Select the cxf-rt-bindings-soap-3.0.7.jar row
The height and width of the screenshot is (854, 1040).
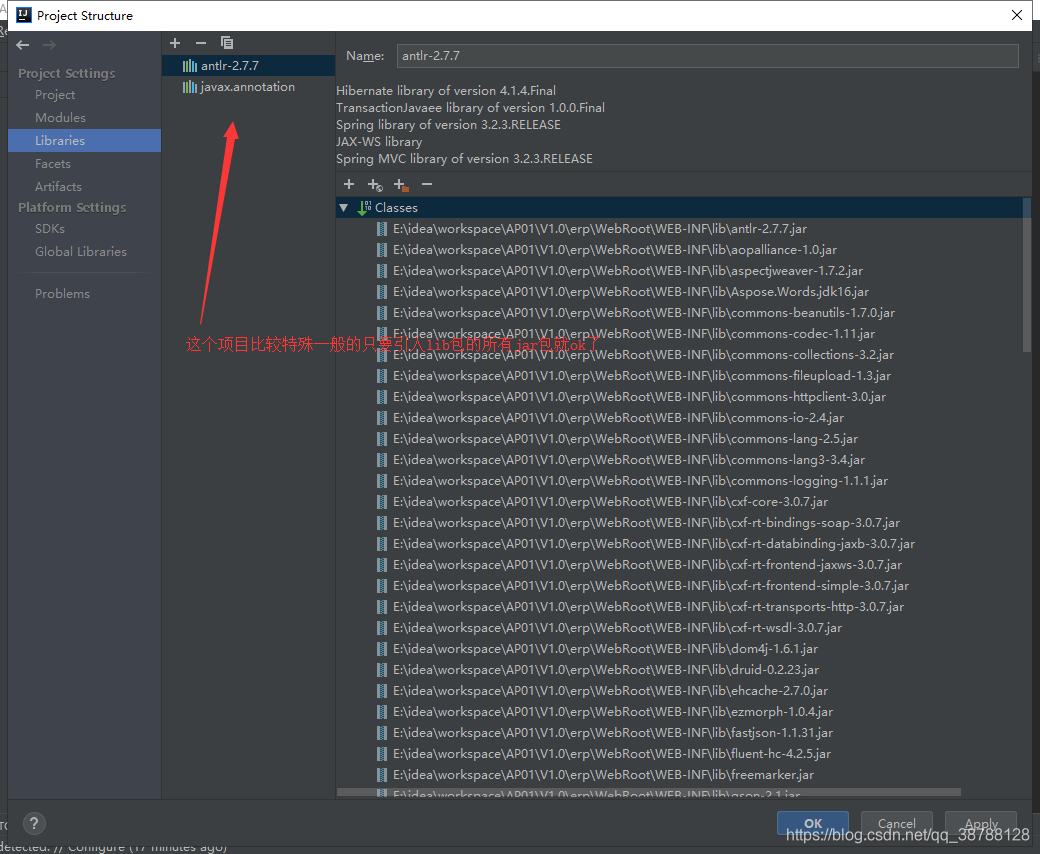pos(679,523)
